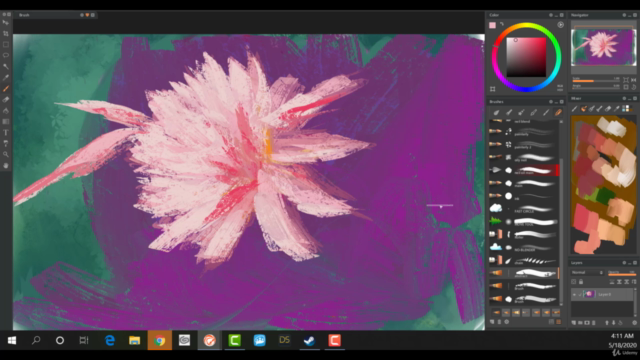Toggle the swap color arrow in Color panel
The height and width of the screenshot is (360, 640).
click(502, 24)
